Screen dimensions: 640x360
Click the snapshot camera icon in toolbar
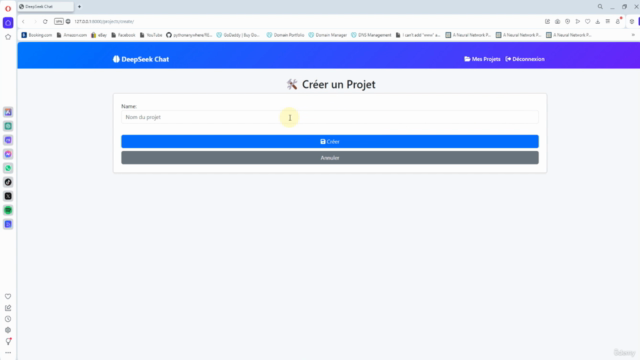558,22
